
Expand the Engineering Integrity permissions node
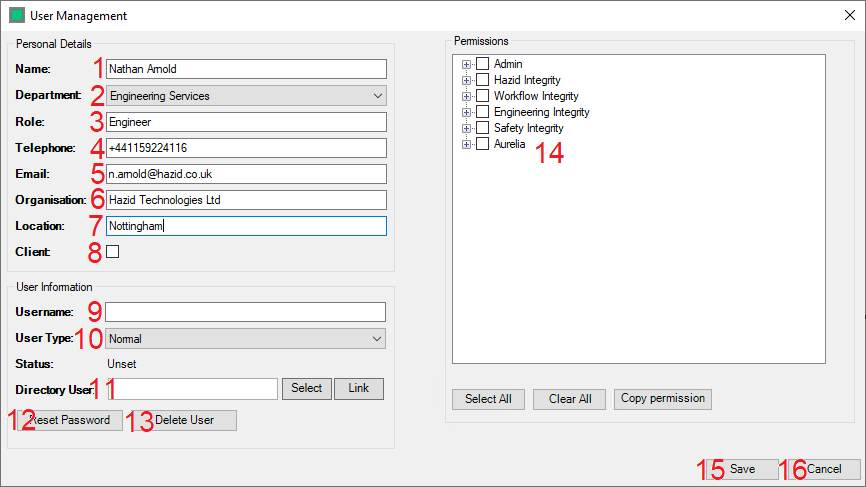[466, 112]
